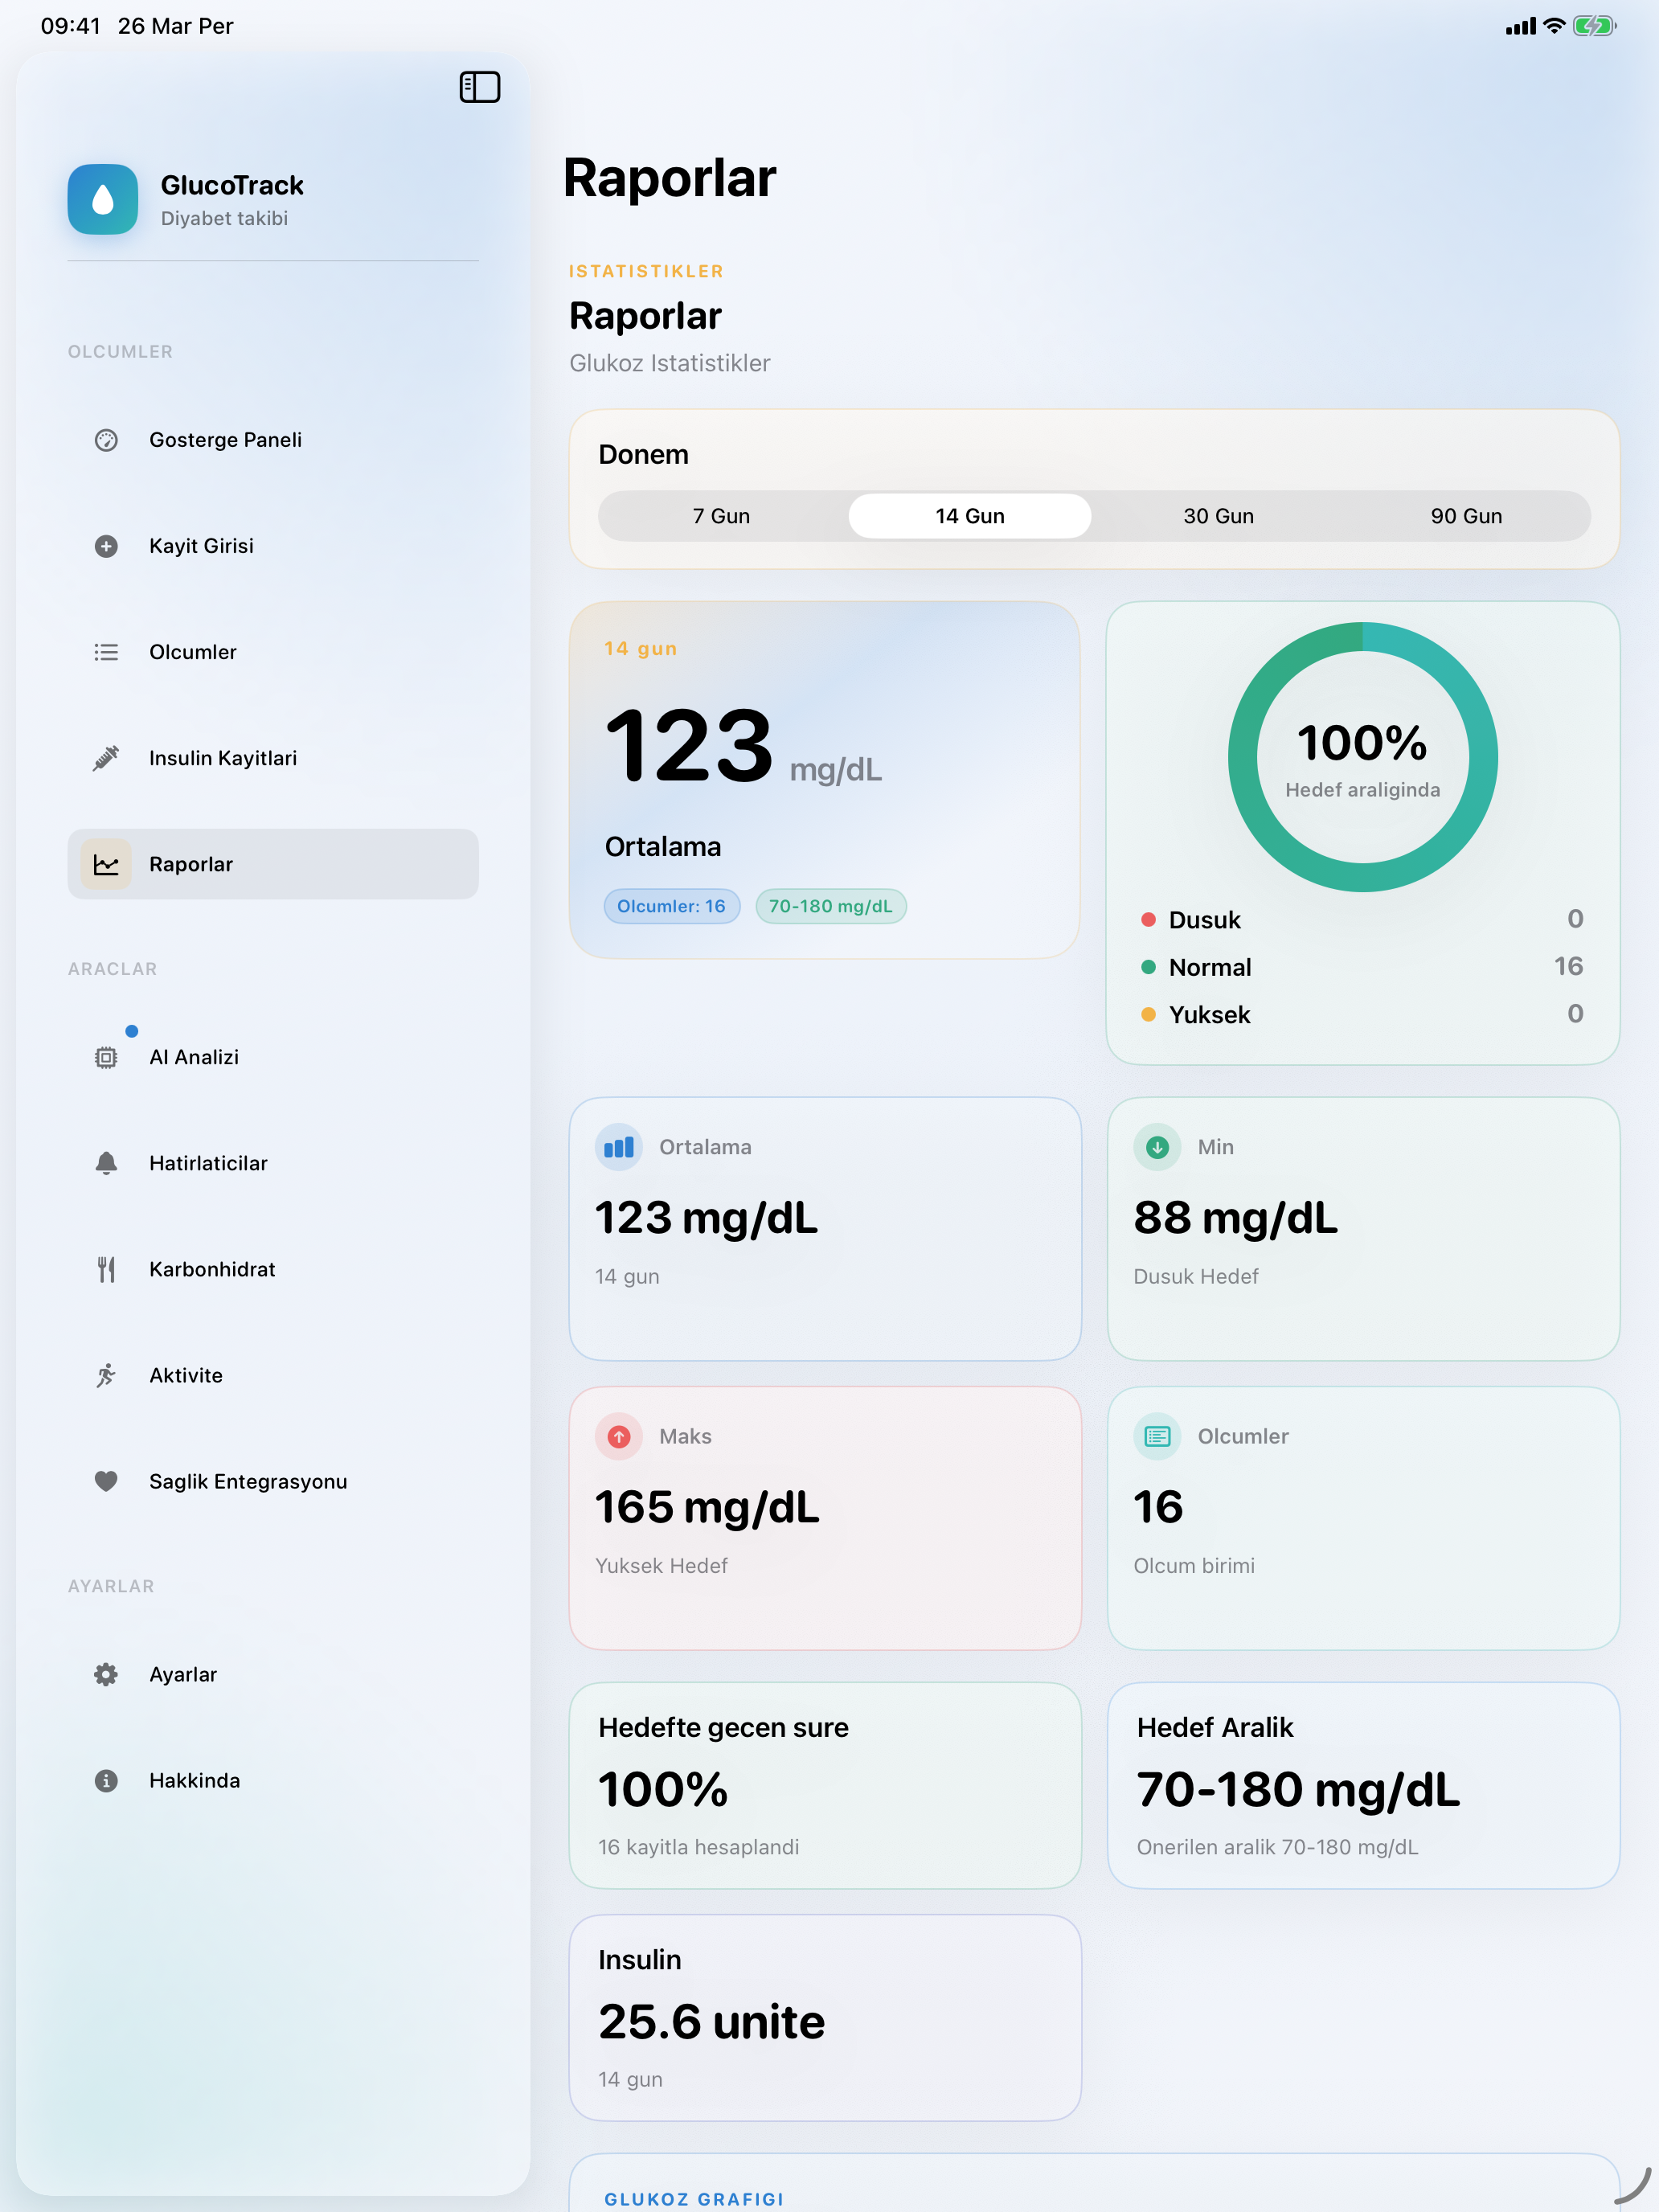Screen dimensions: 1659x2212
Task: Tap the Wi-Fi status icon
Action: [1553, 26]
